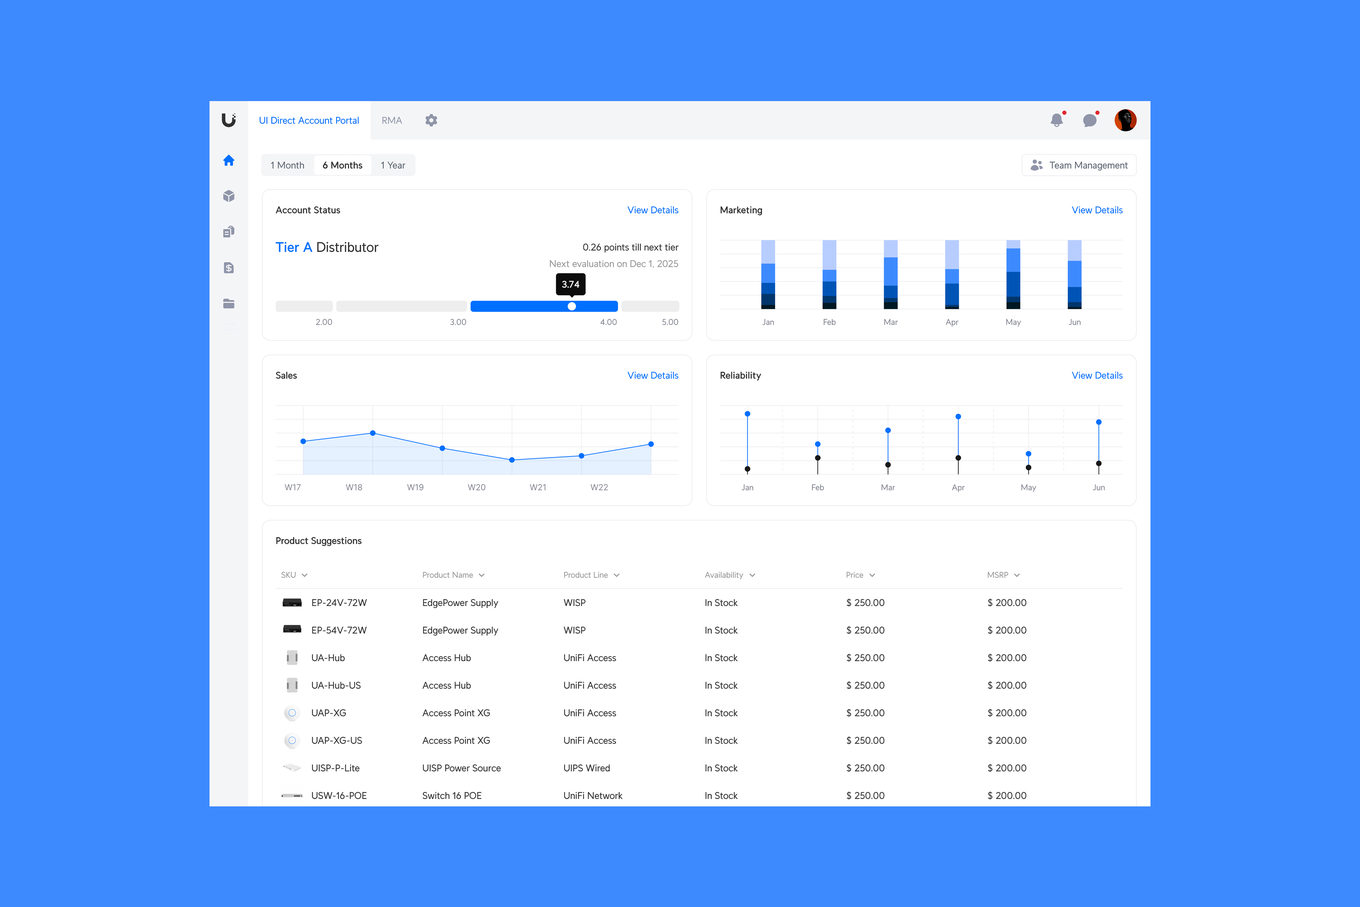Click the USW-16-POE product image
Viewport: 1360px width, 907px height.
coord(292,796)
